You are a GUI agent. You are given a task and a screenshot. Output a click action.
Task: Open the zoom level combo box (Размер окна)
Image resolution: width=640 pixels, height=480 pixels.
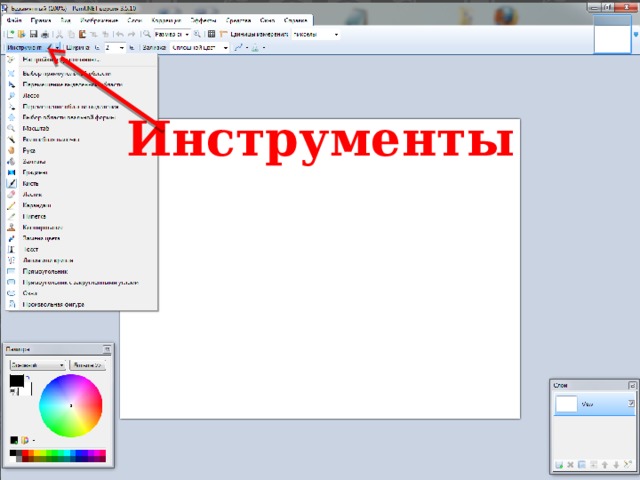click(171, 34)
